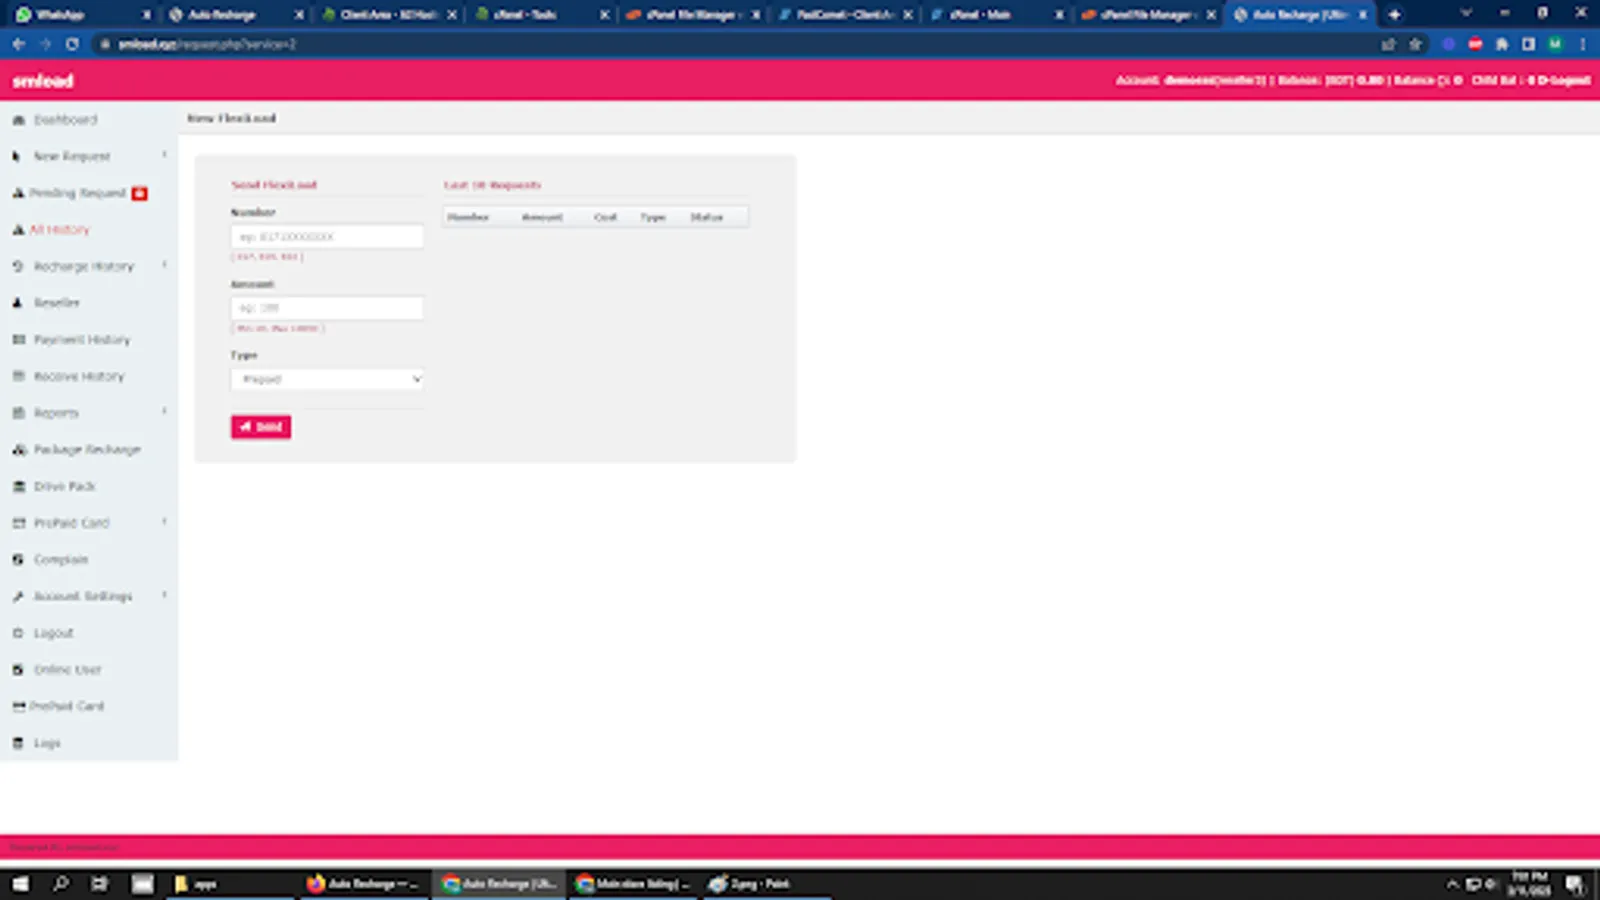This screenshot has width=1600, height=900.
Task: Click the Drive Pack icon in sidebar
Action: 18,486
